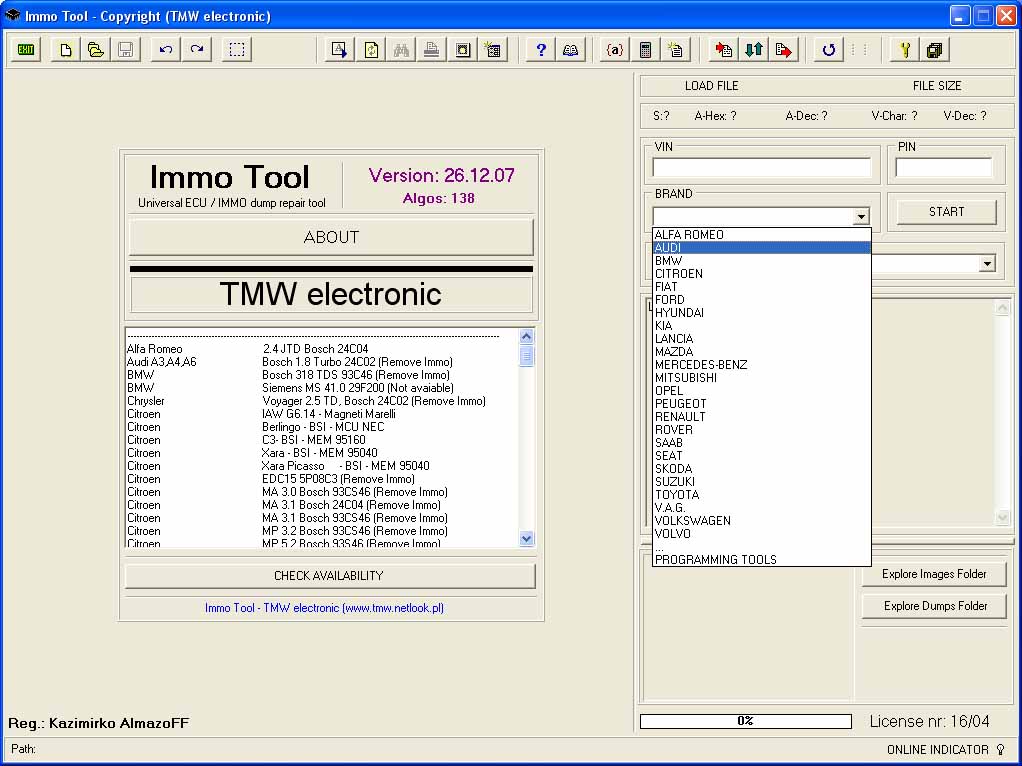This screenshot has height=766, width=1022.
Task: Click the supported list scrollbar down arrow
Action: point(527,538)
